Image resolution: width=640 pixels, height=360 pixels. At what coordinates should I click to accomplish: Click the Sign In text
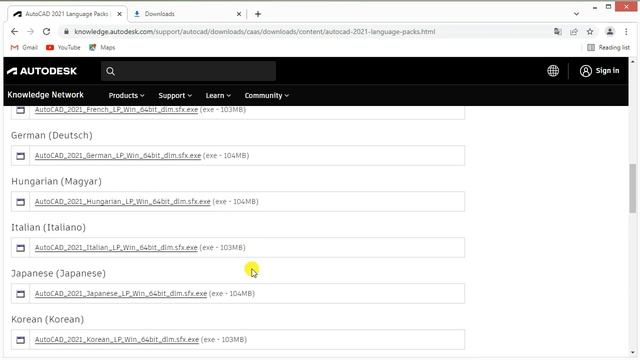[607, 71]
